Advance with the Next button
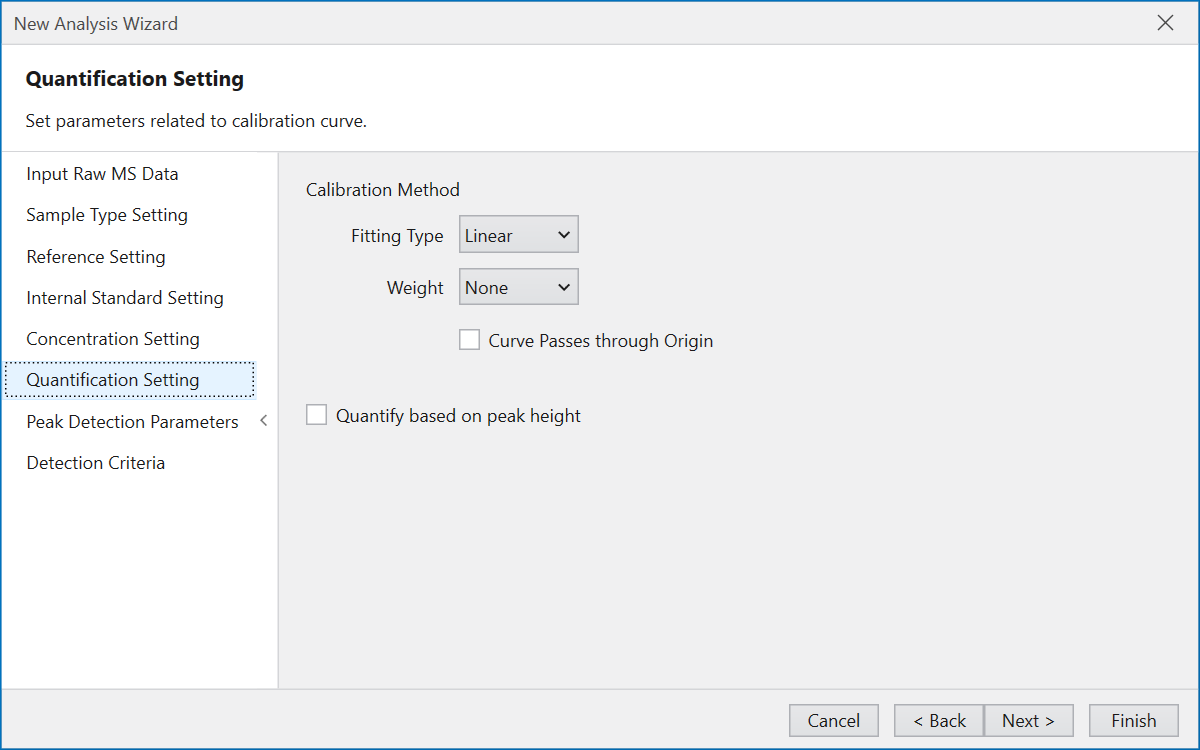Screen dimensions: 1200x750 (x=1028, y=720)
